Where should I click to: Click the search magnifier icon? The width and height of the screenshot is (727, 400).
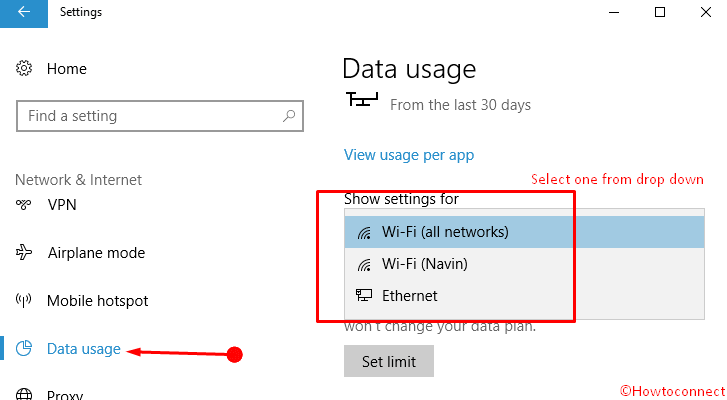(289, 115)
